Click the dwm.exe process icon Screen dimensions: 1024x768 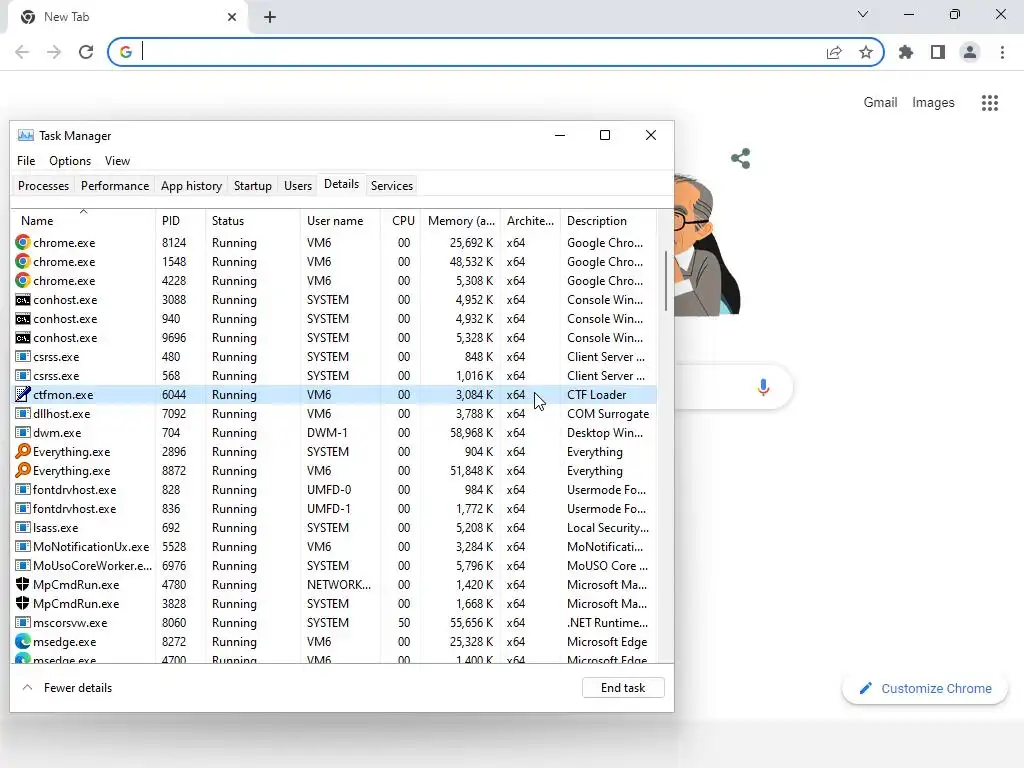pyautogui.click(x=23, y=432)
